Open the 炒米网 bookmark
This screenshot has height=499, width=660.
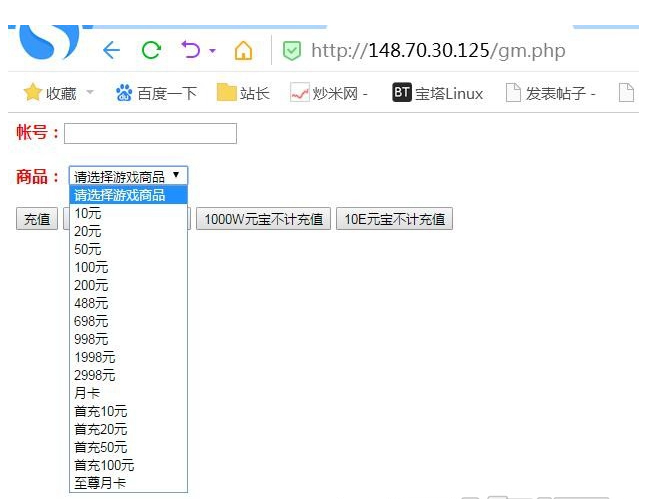click(x=329, y=93)
